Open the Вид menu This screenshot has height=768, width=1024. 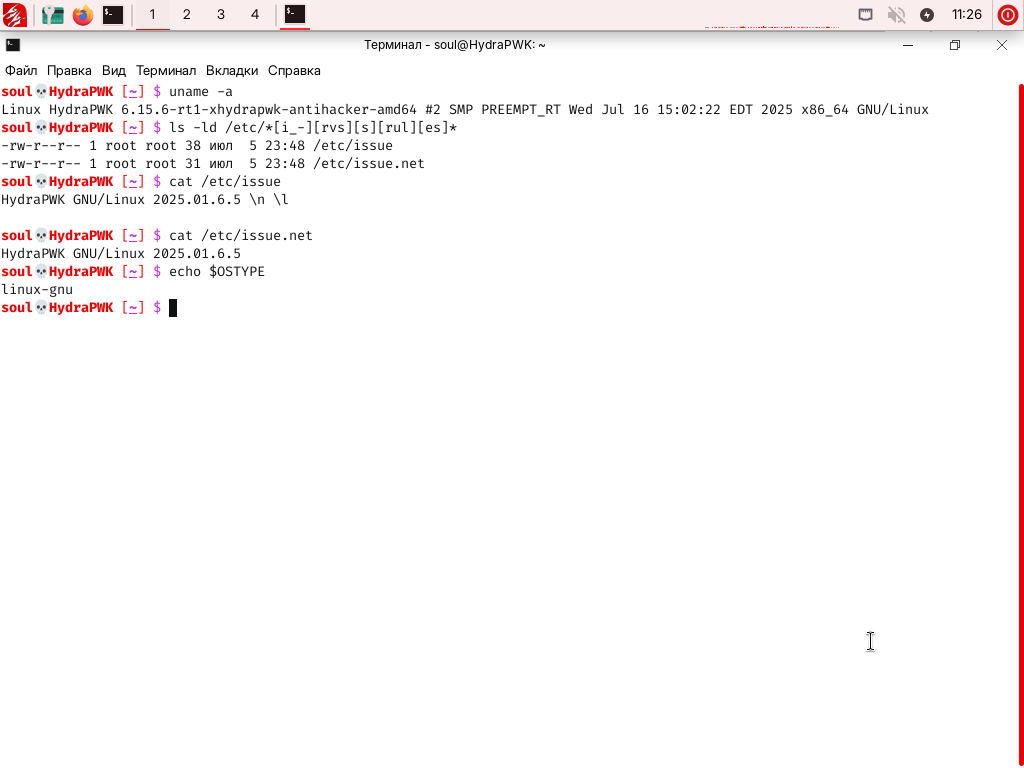coord(114,71)
